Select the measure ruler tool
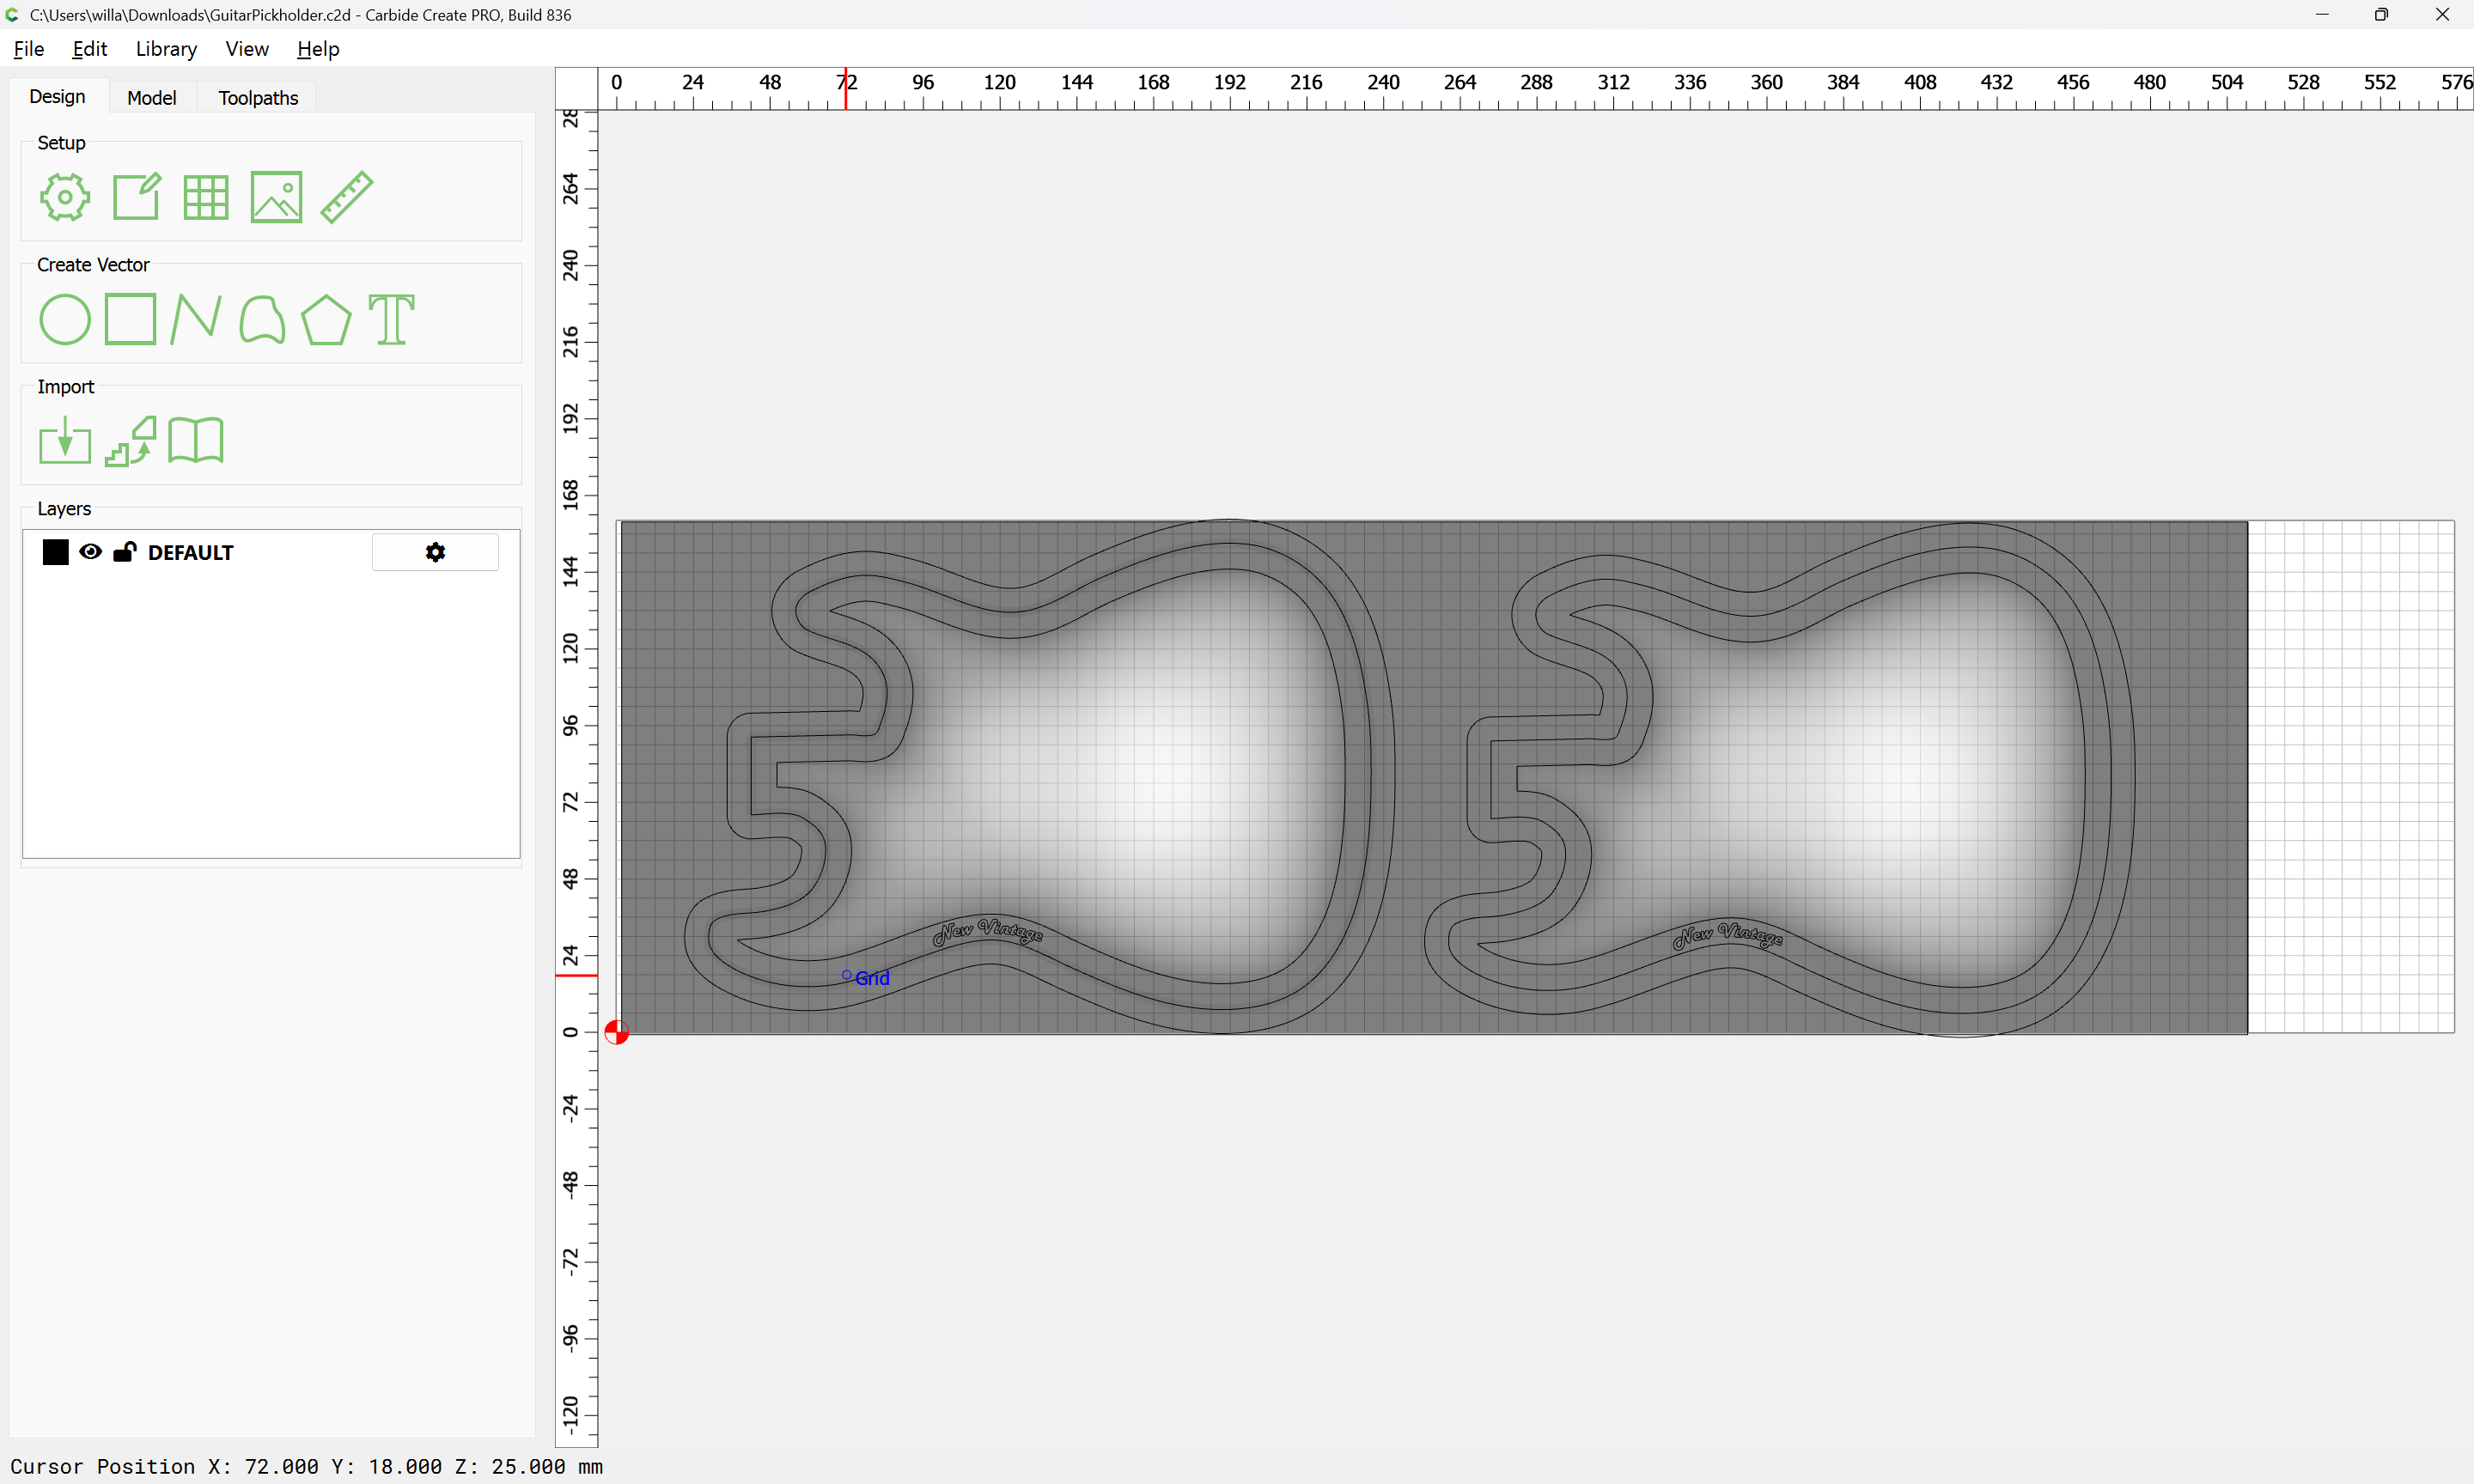The image size is (2474, 1484). tap(347, 197)
